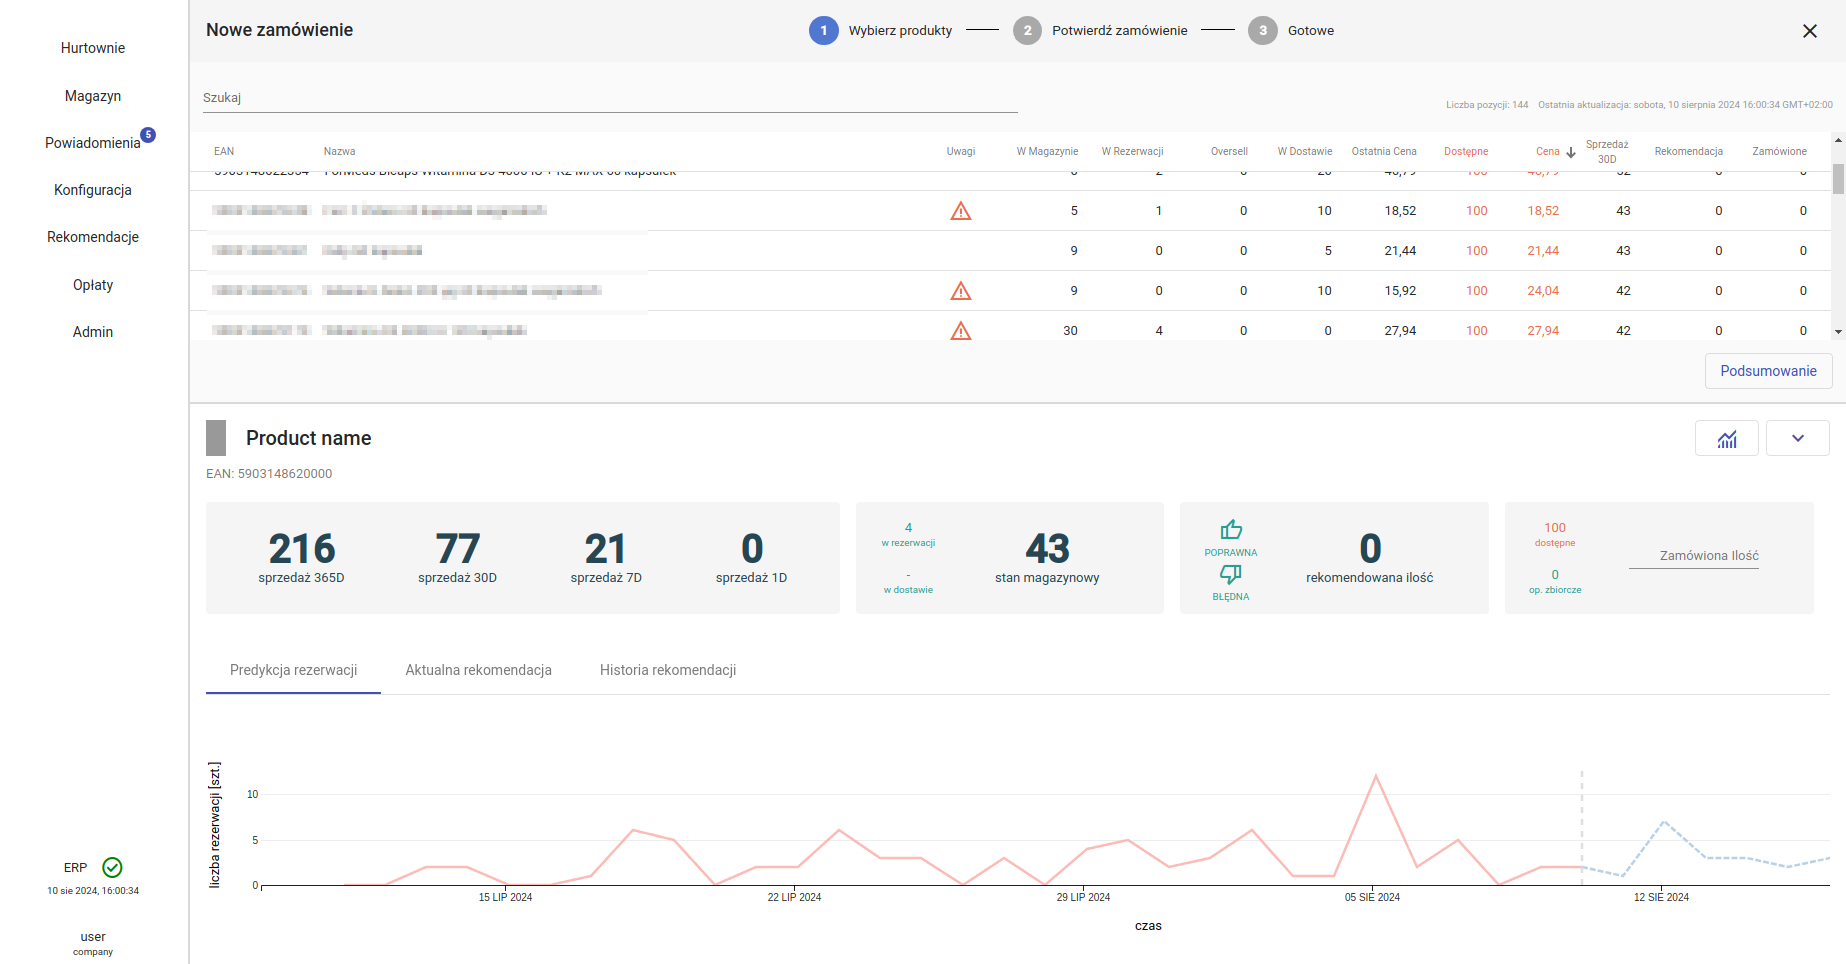Click the warning triangle on a flagged product row
Image resolution: width=1846 pixels, height=964 pixels.
click(961, 211)
